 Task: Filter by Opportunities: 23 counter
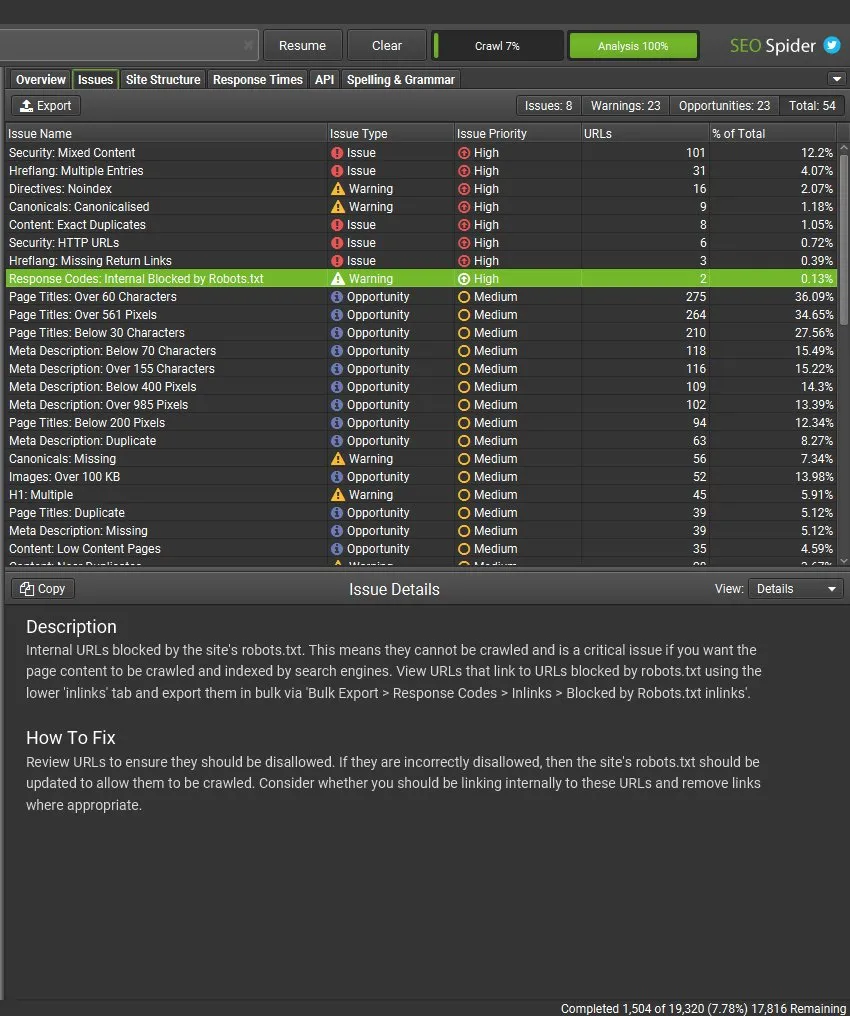point(724,106)
